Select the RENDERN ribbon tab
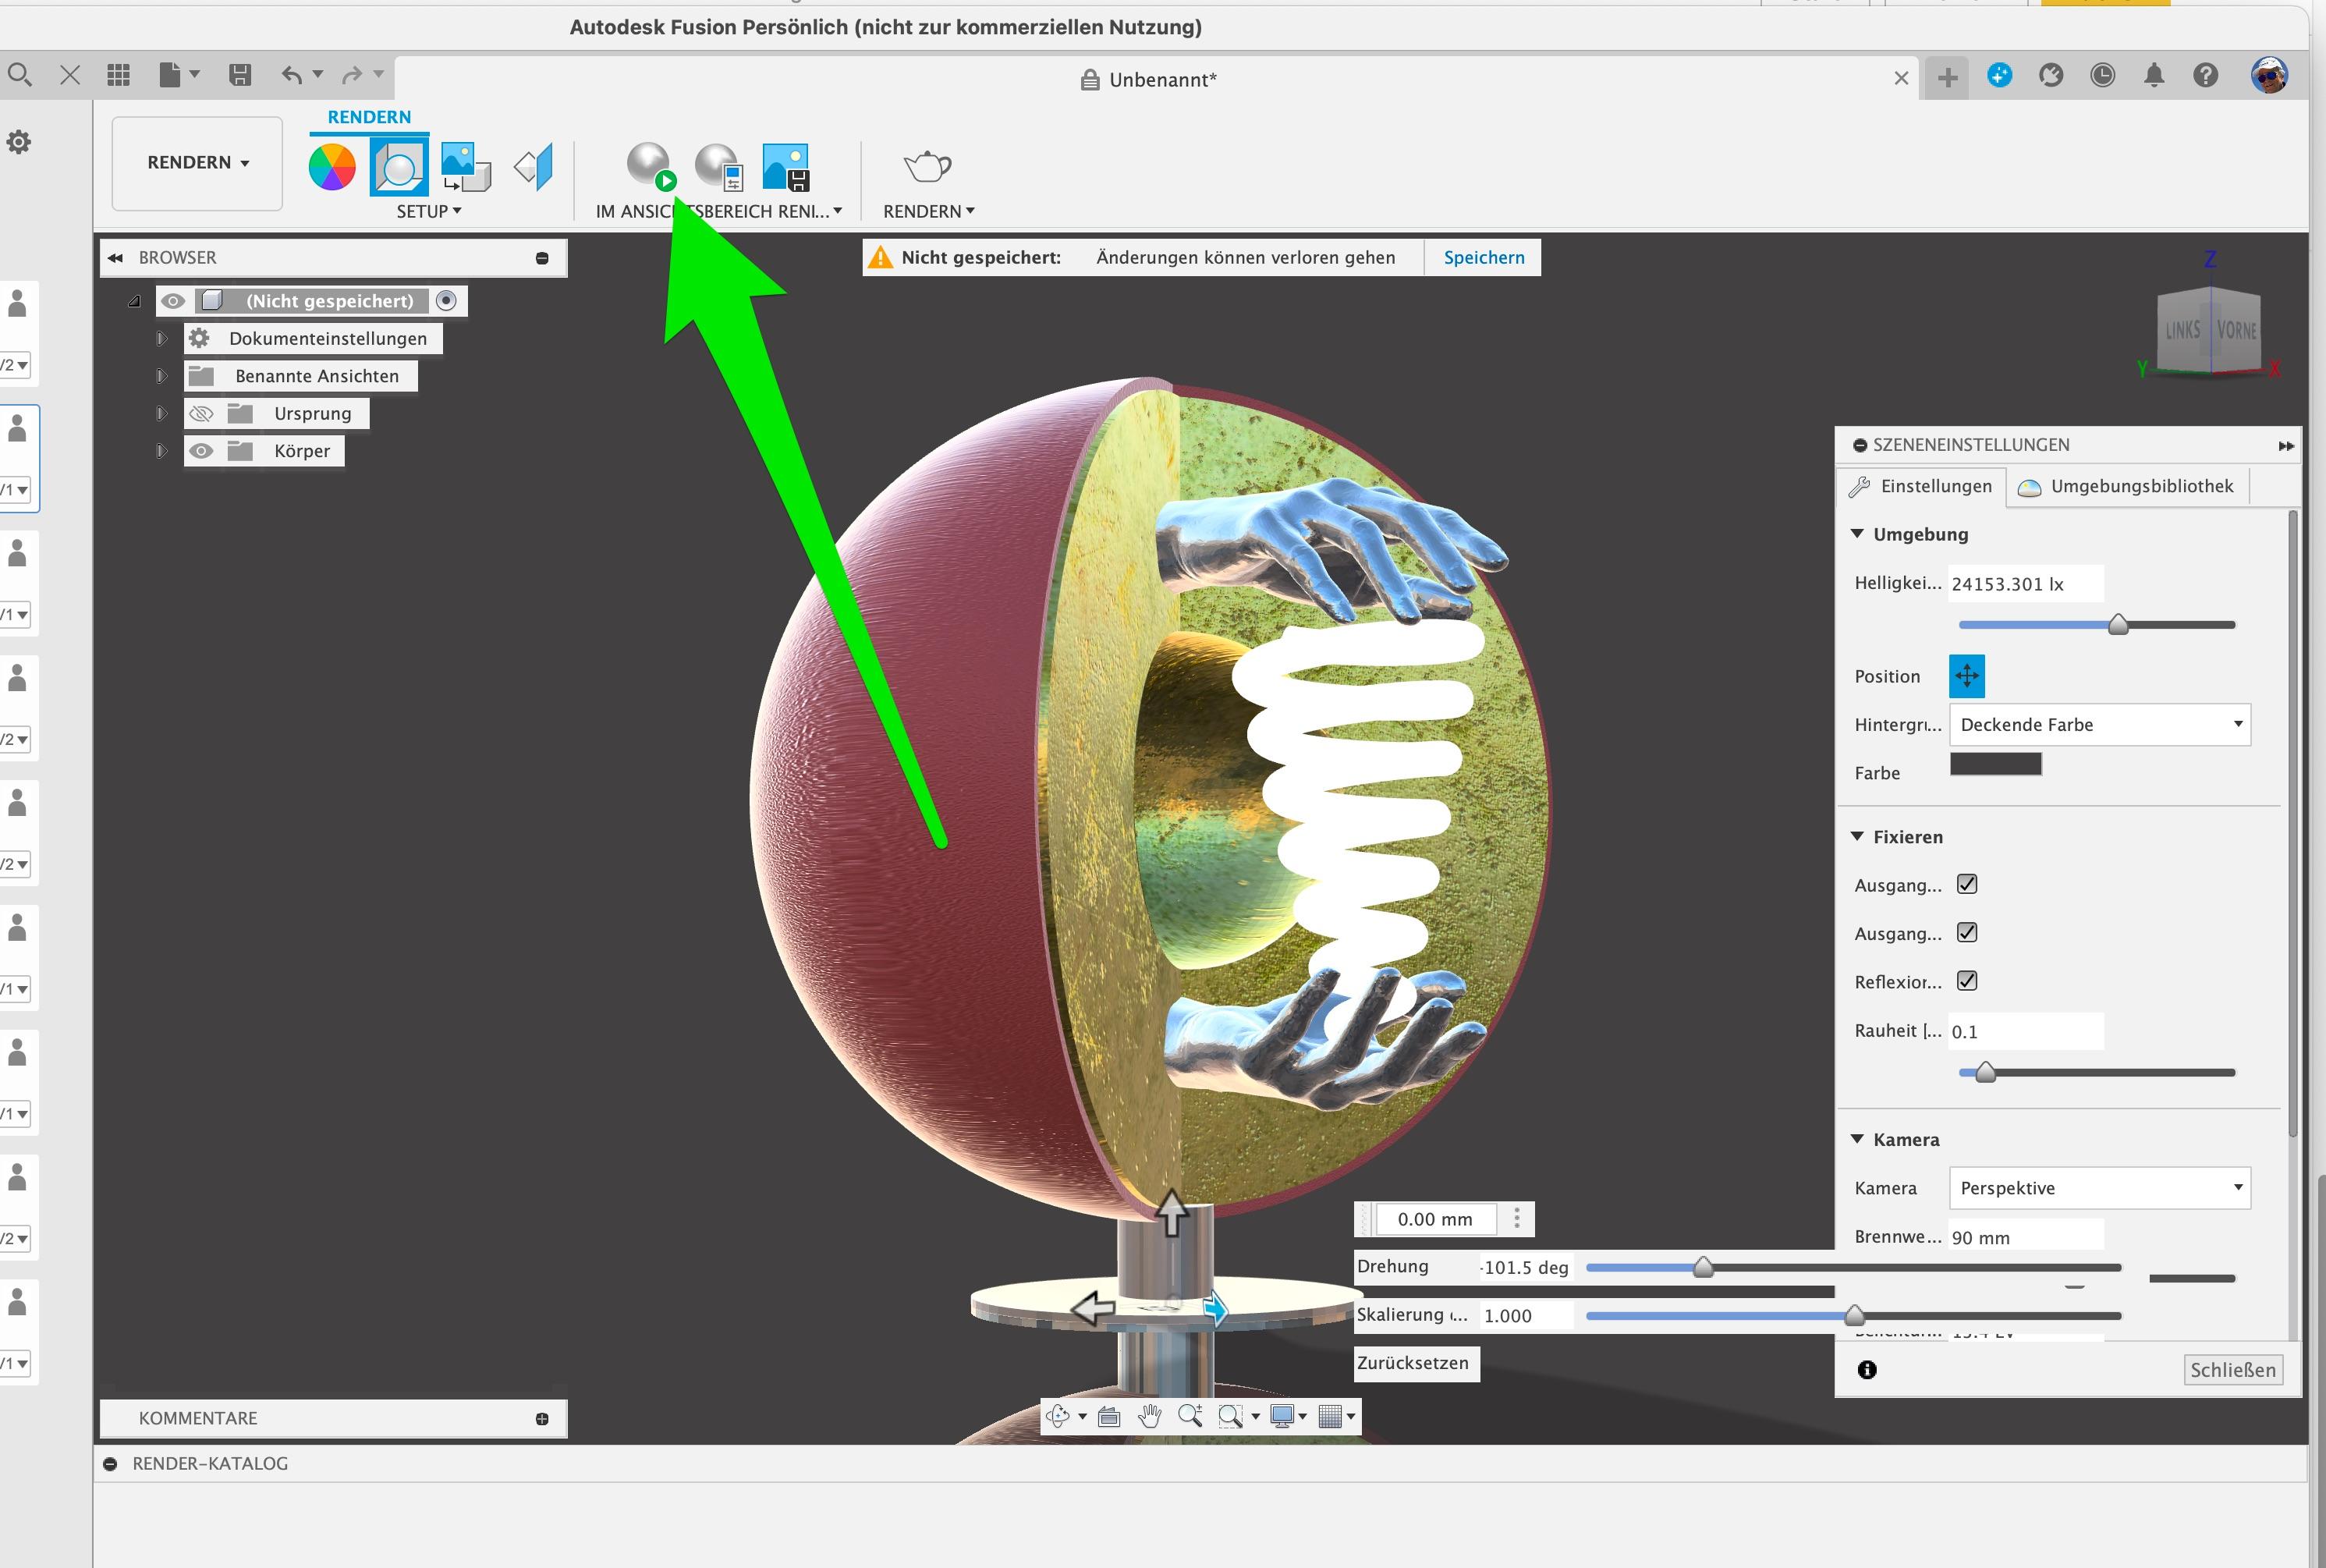 click(x=369, y=117)
